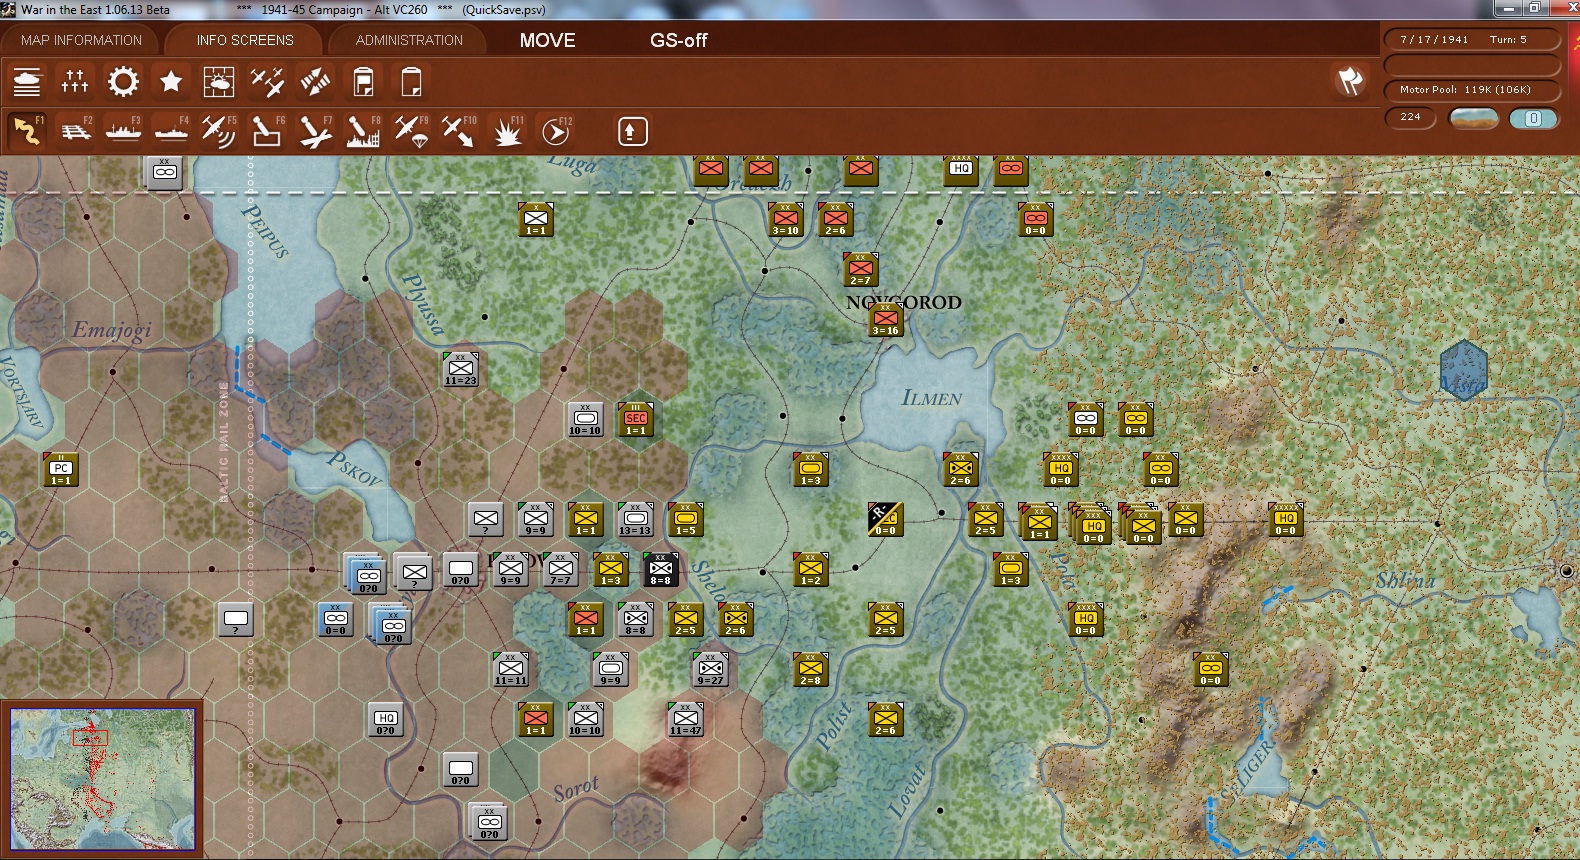Image resolution: width=1580 pixels, height=860 pixels.
Task: Select the Soviet unit on Novgorod 3=16
Action: (x=886, y=319)
